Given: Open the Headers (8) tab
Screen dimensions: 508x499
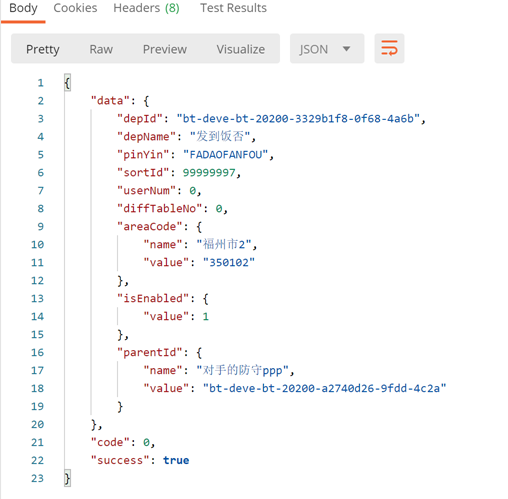Looking at the screenshot, I should click(146, 8).
